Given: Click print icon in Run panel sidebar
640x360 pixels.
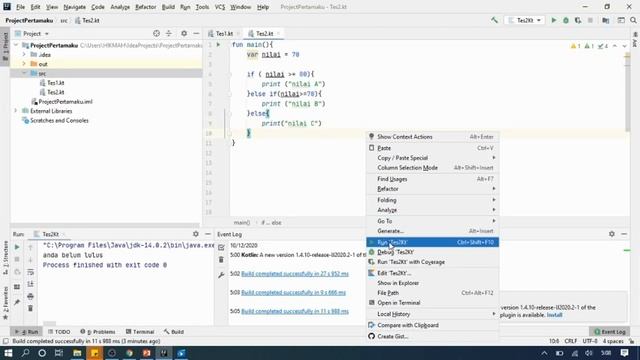Looking at the screenshot, I should tap(31, 296).
